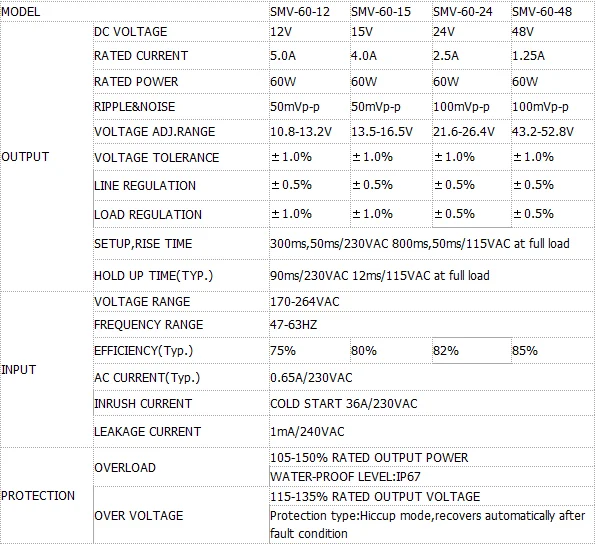This screenshot has height=544, width=595.
Task: Select the 115-135% RATED OUTPUT VOLTAGE text
Action: tap(375, 497)
